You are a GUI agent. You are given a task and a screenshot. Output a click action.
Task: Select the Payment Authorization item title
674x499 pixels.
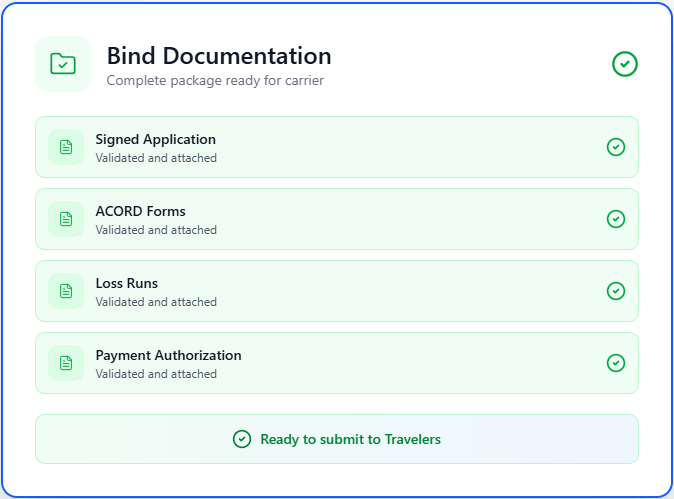(x=168, y=355)
